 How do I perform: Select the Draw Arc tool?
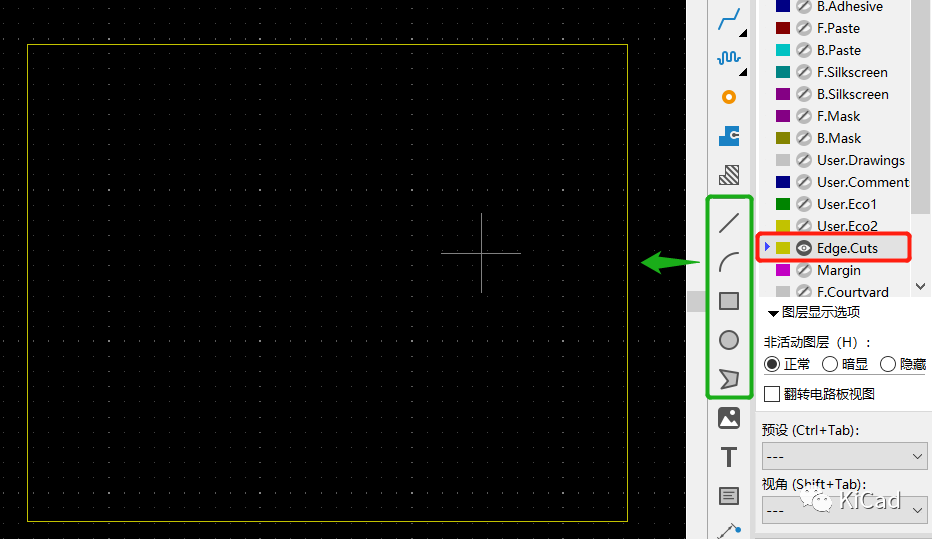729,262
